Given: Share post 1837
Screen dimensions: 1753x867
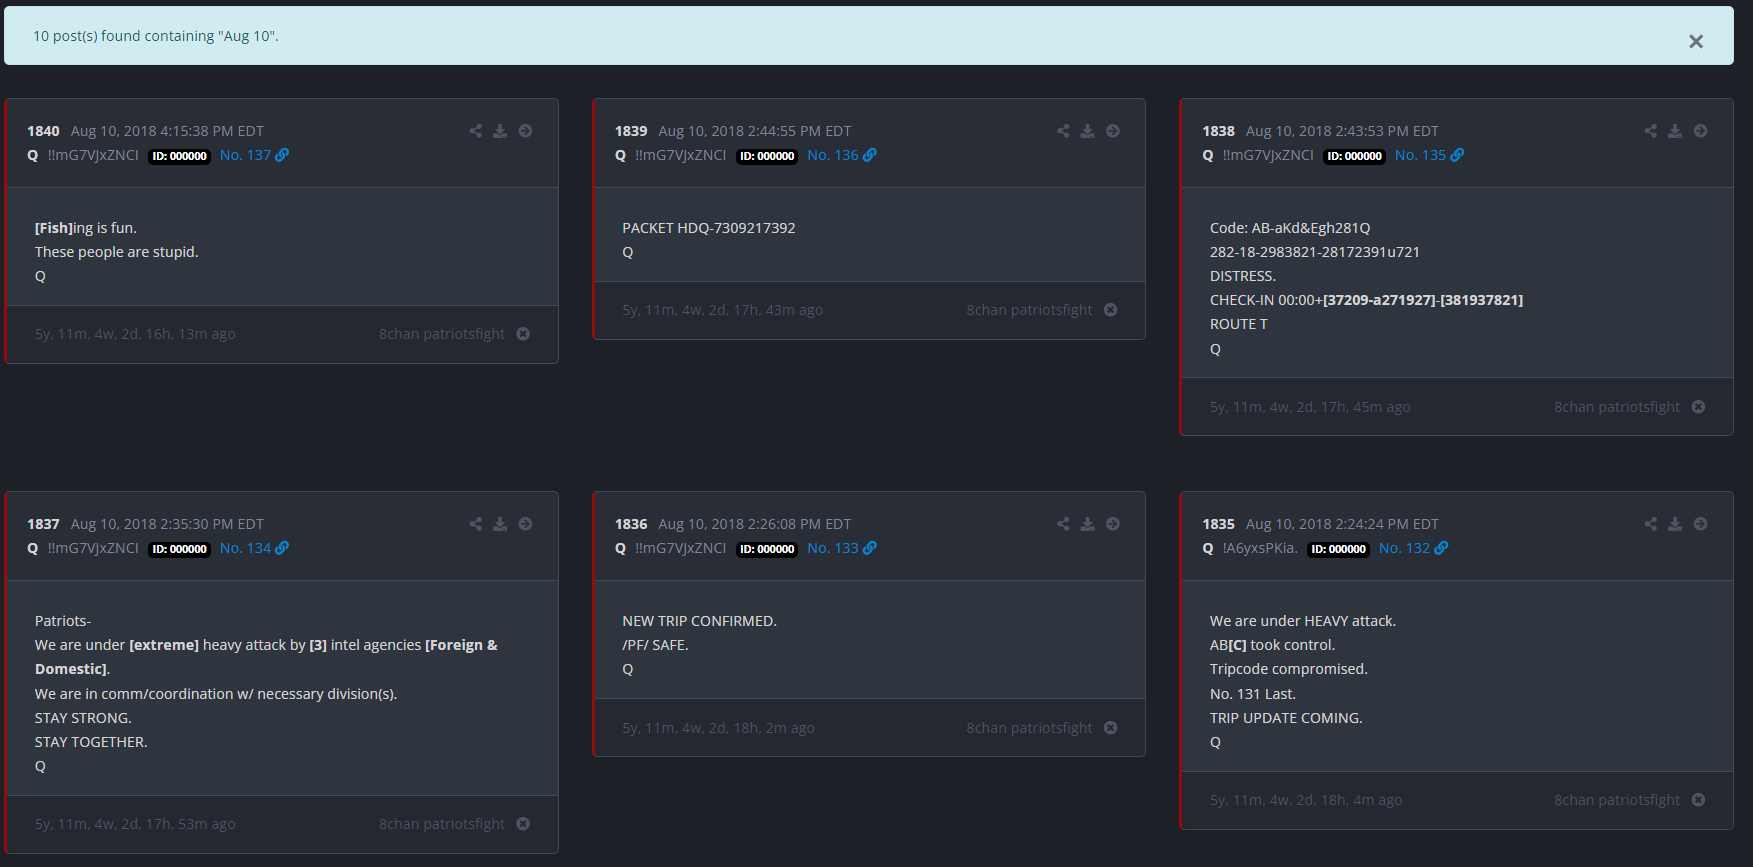Looking at the screenshot, I should coord(476,524).
